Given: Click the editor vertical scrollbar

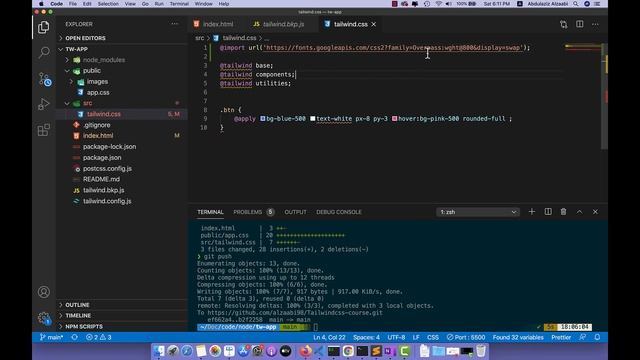Looking at the screenshot, I should click(604, 96).
